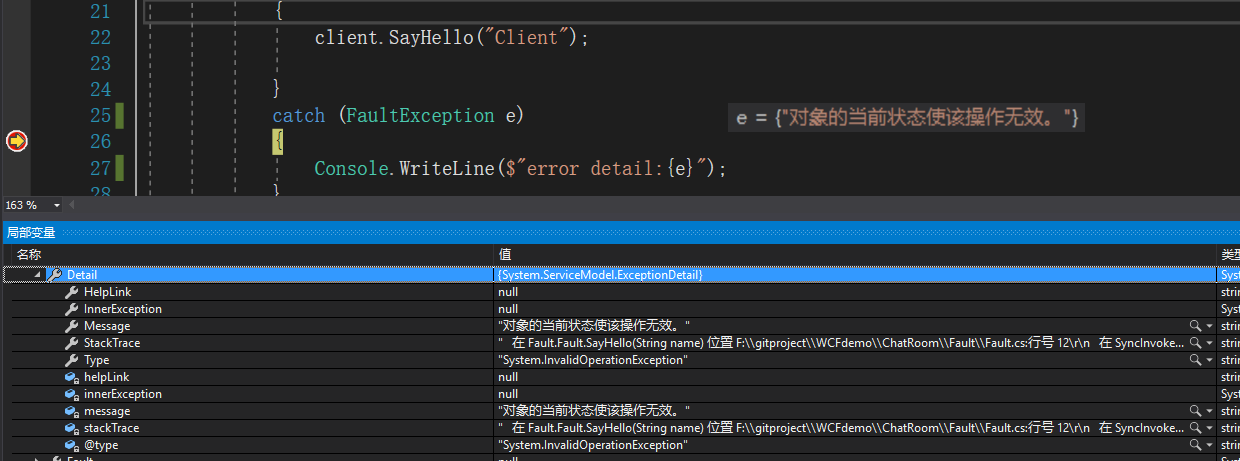Open visualizer dropdown arrow for @type row
Image resolution: width=1240 pixels, height=461 pixels.
click(1208, 445)
